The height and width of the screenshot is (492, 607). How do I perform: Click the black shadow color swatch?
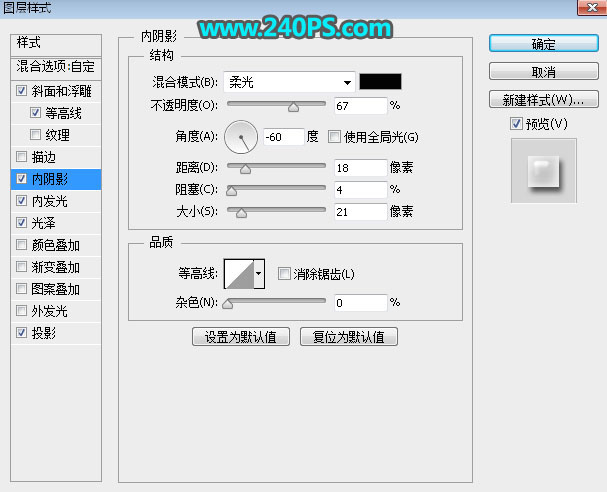coord(380,82)
